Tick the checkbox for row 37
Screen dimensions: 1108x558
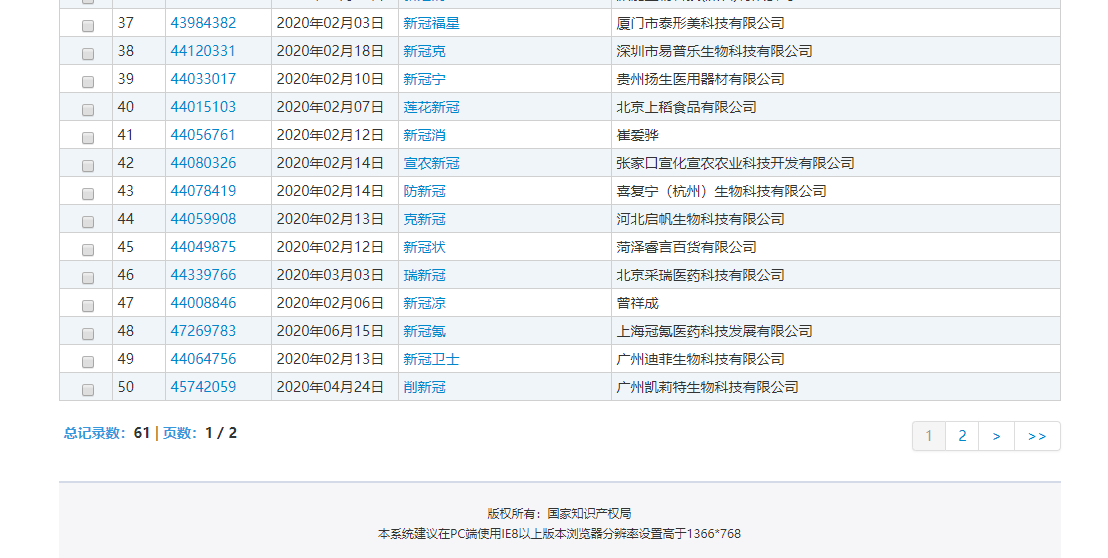click(88, 25)
